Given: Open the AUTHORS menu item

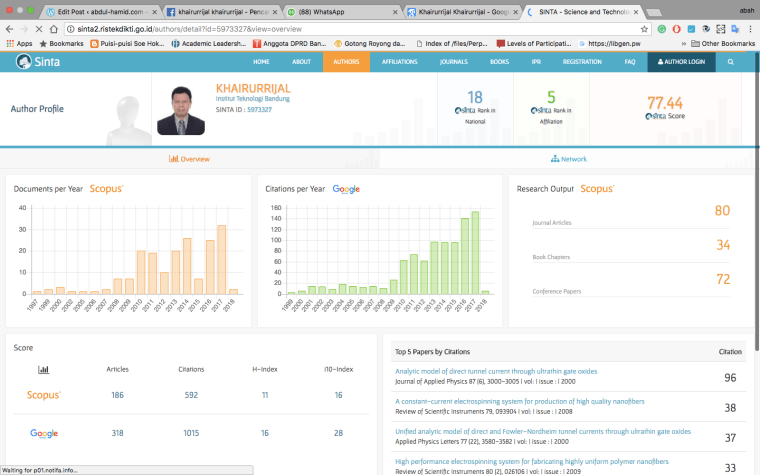Looking at the screenshot, I should tap(346, 62).
